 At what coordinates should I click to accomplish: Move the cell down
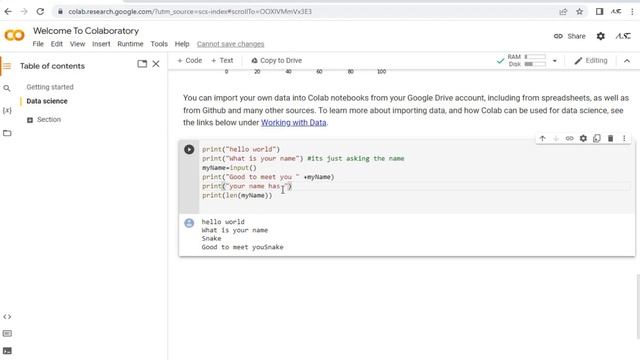556,138
